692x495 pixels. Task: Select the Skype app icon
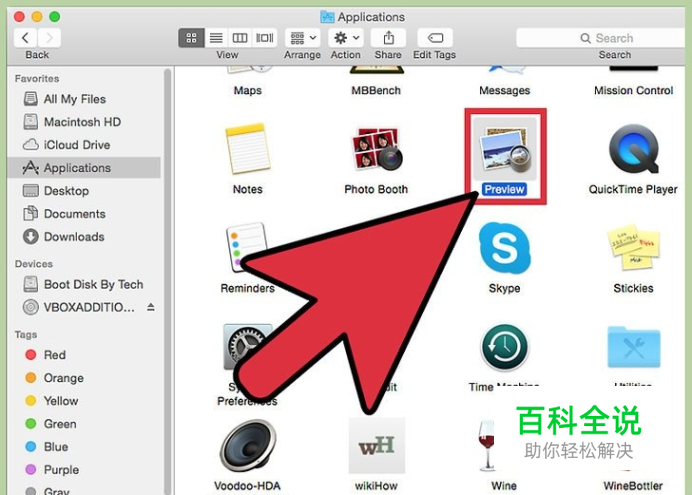click(x=504, y=248)
